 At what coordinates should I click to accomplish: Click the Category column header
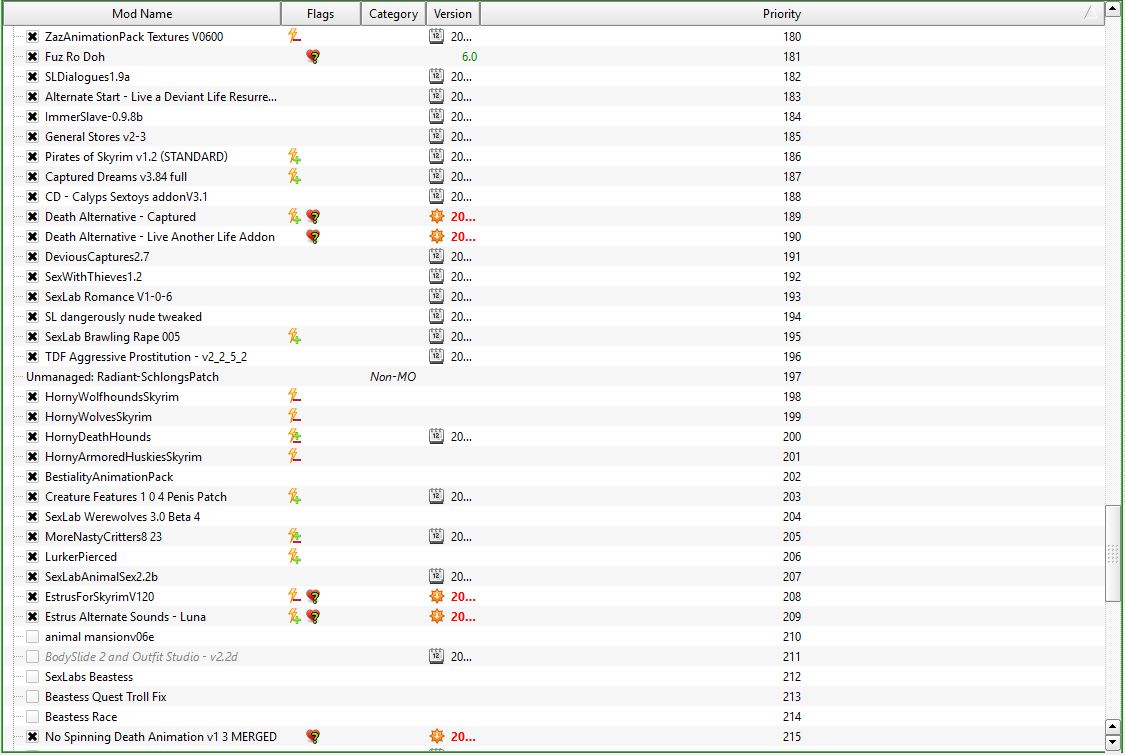pos(393,14)
